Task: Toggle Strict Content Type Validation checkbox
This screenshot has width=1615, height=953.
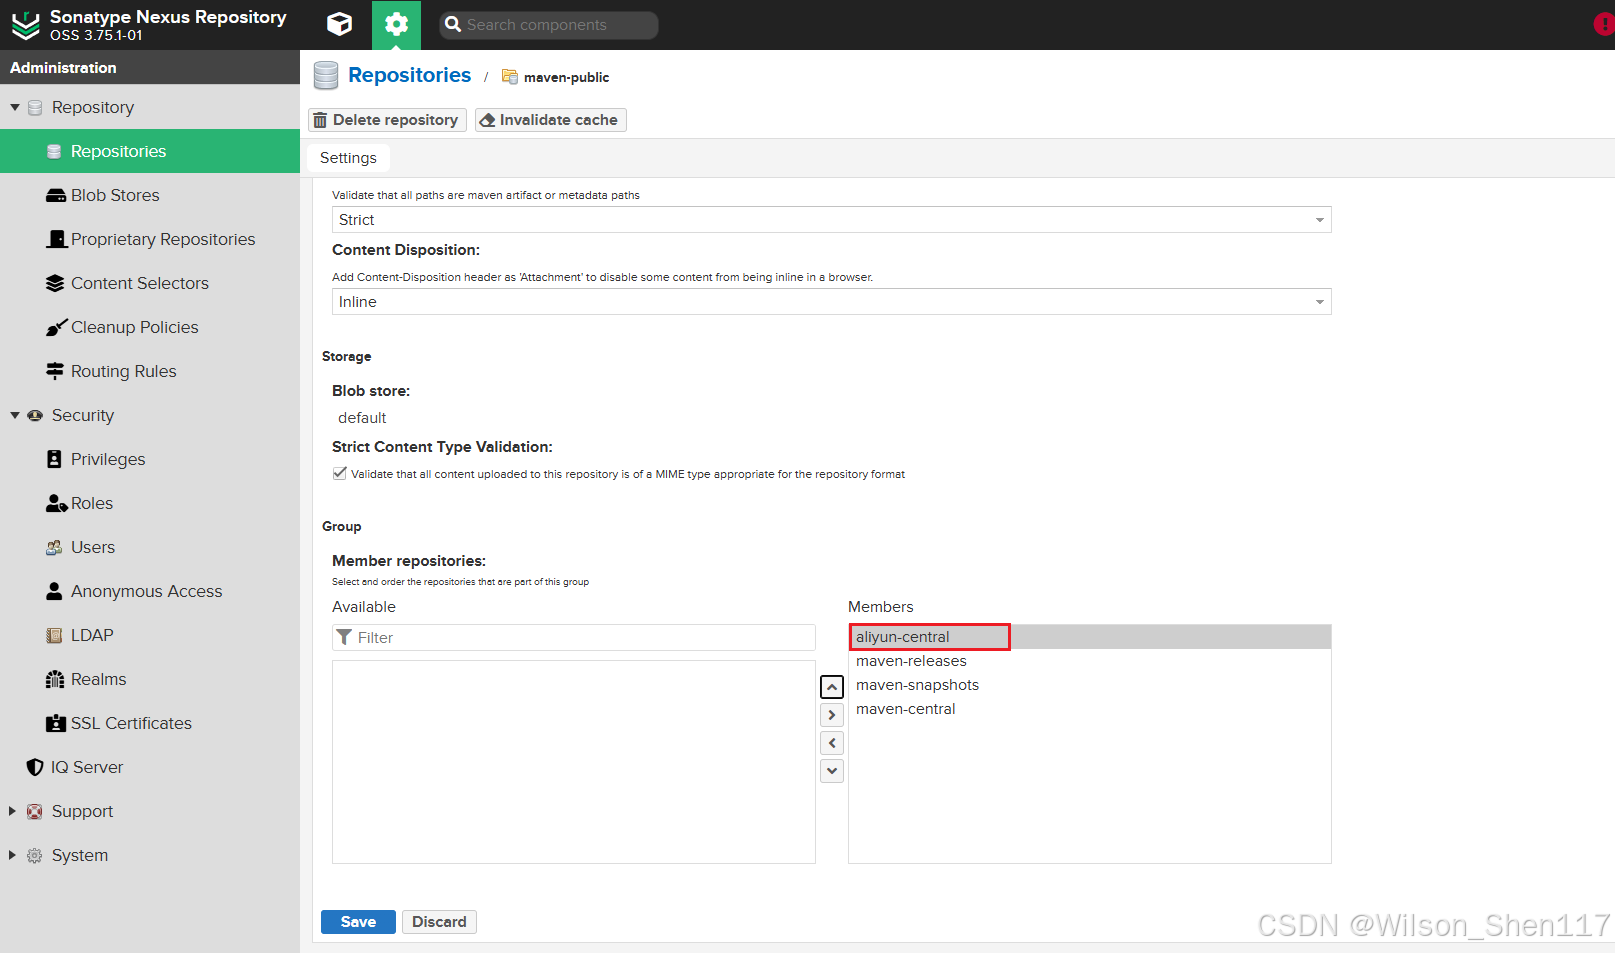Action: click(340, 474)
